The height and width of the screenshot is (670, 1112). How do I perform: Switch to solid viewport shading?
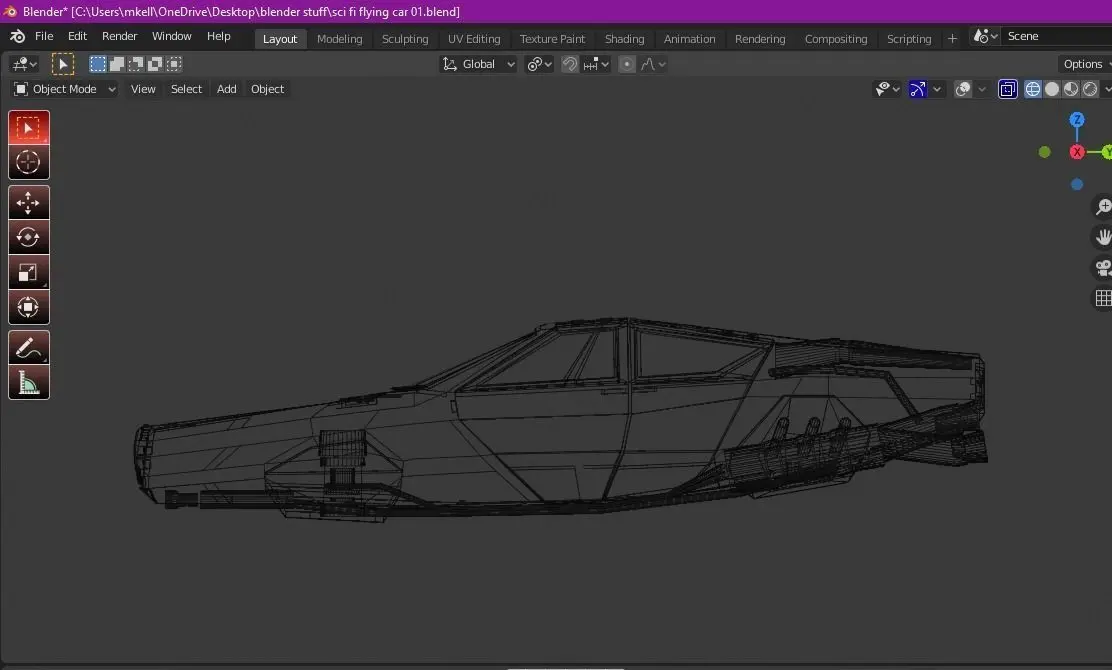[x=1052, y=89]
